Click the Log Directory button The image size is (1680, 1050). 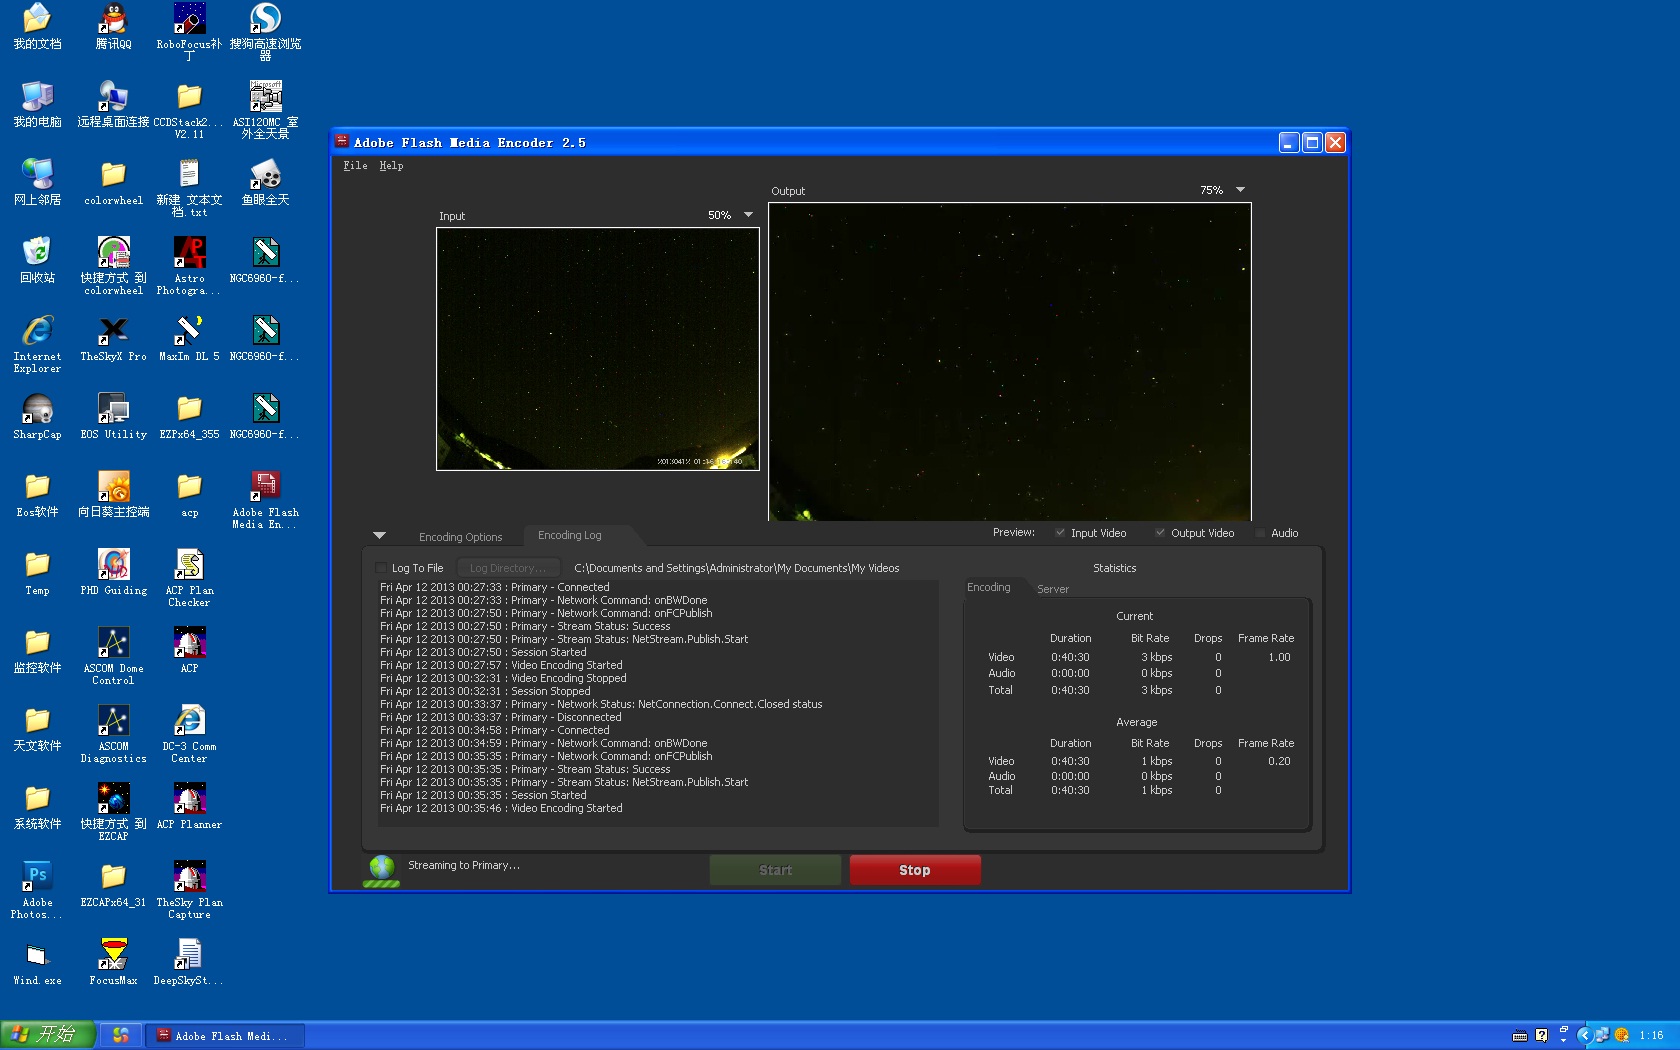tap(508, 568)
